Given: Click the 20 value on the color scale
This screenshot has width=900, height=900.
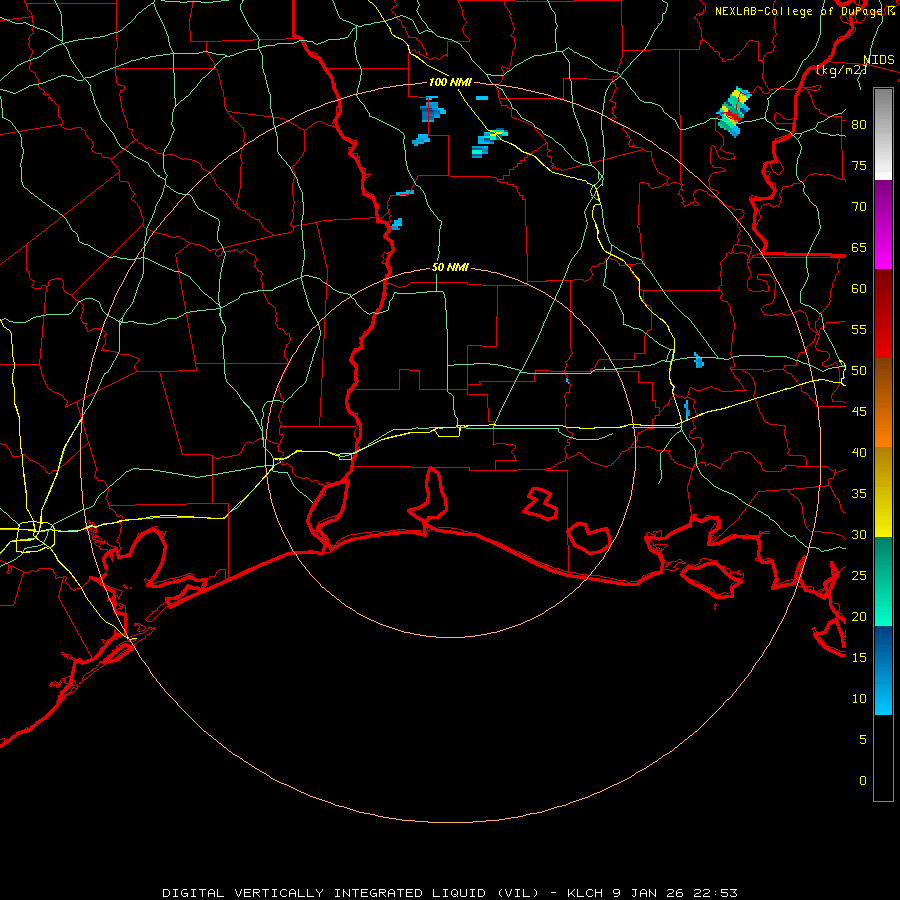Looking at the screenshot, I should pos(859,617).
